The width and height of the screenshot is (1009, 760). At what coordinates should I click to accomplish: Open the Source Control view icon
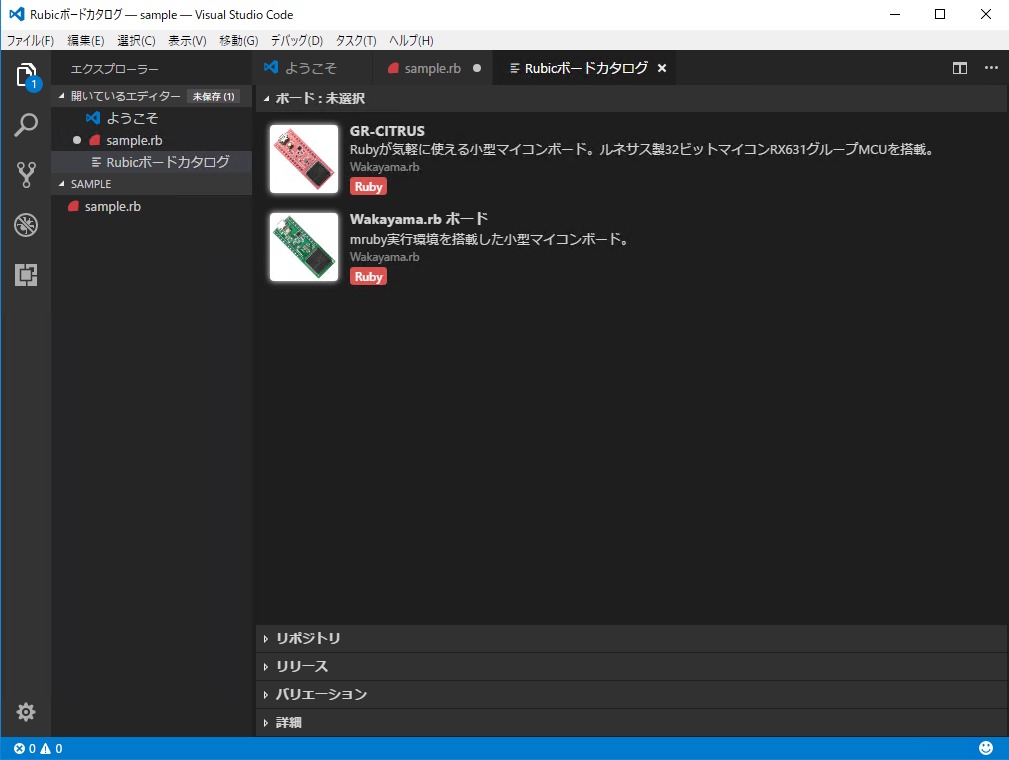[26, 174]
